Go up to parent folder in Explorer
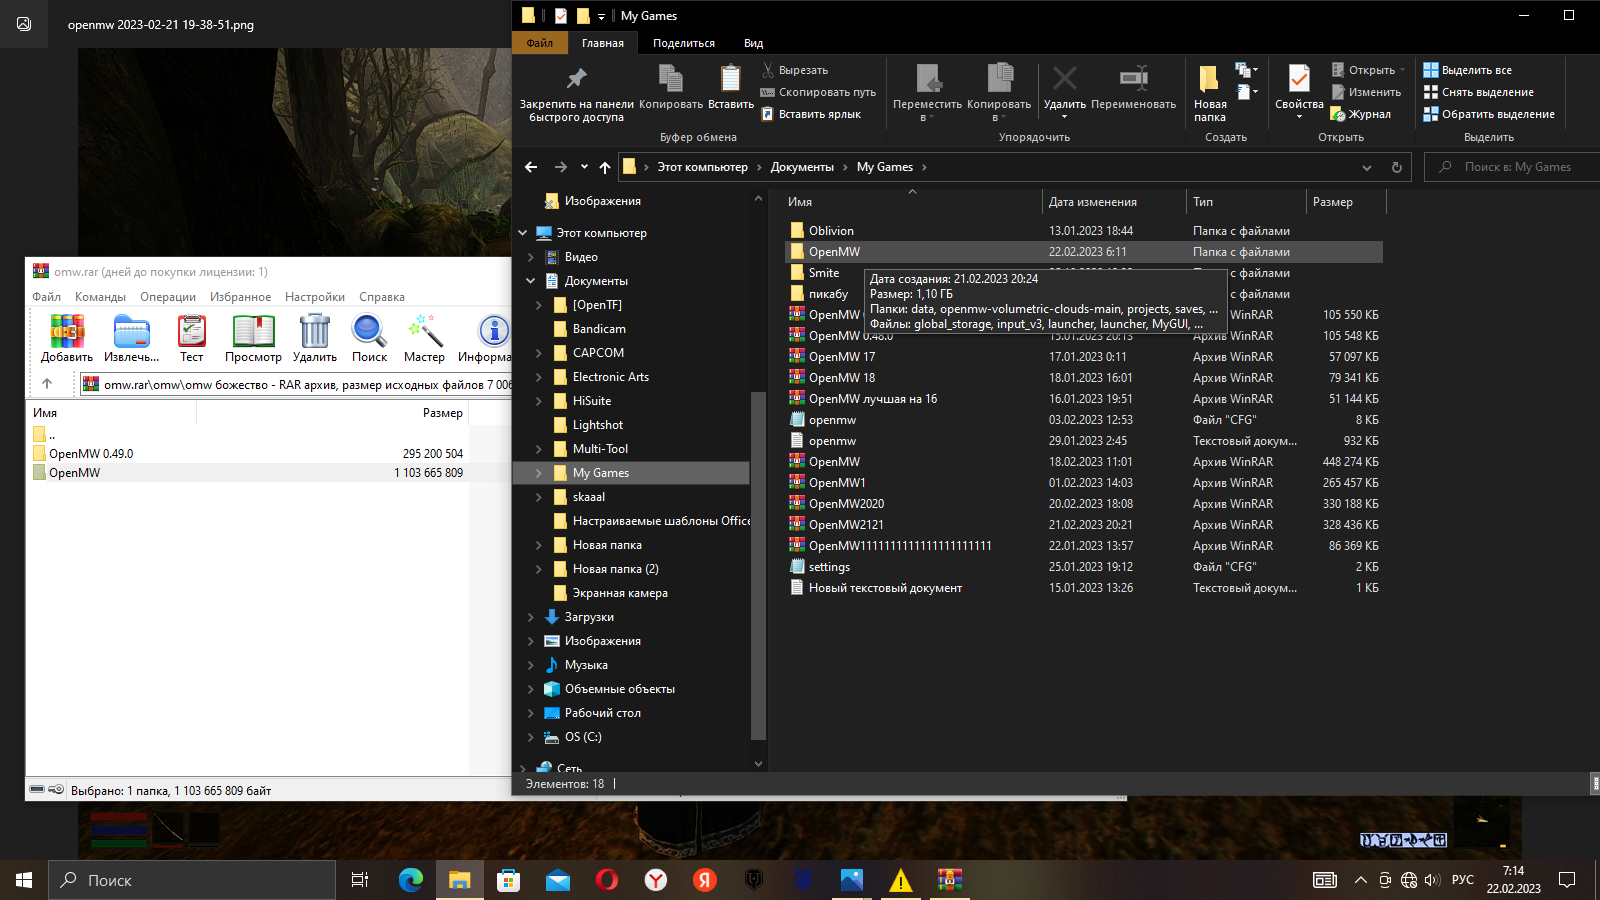Screen dimensions: 1600x900 click(604, 167)
